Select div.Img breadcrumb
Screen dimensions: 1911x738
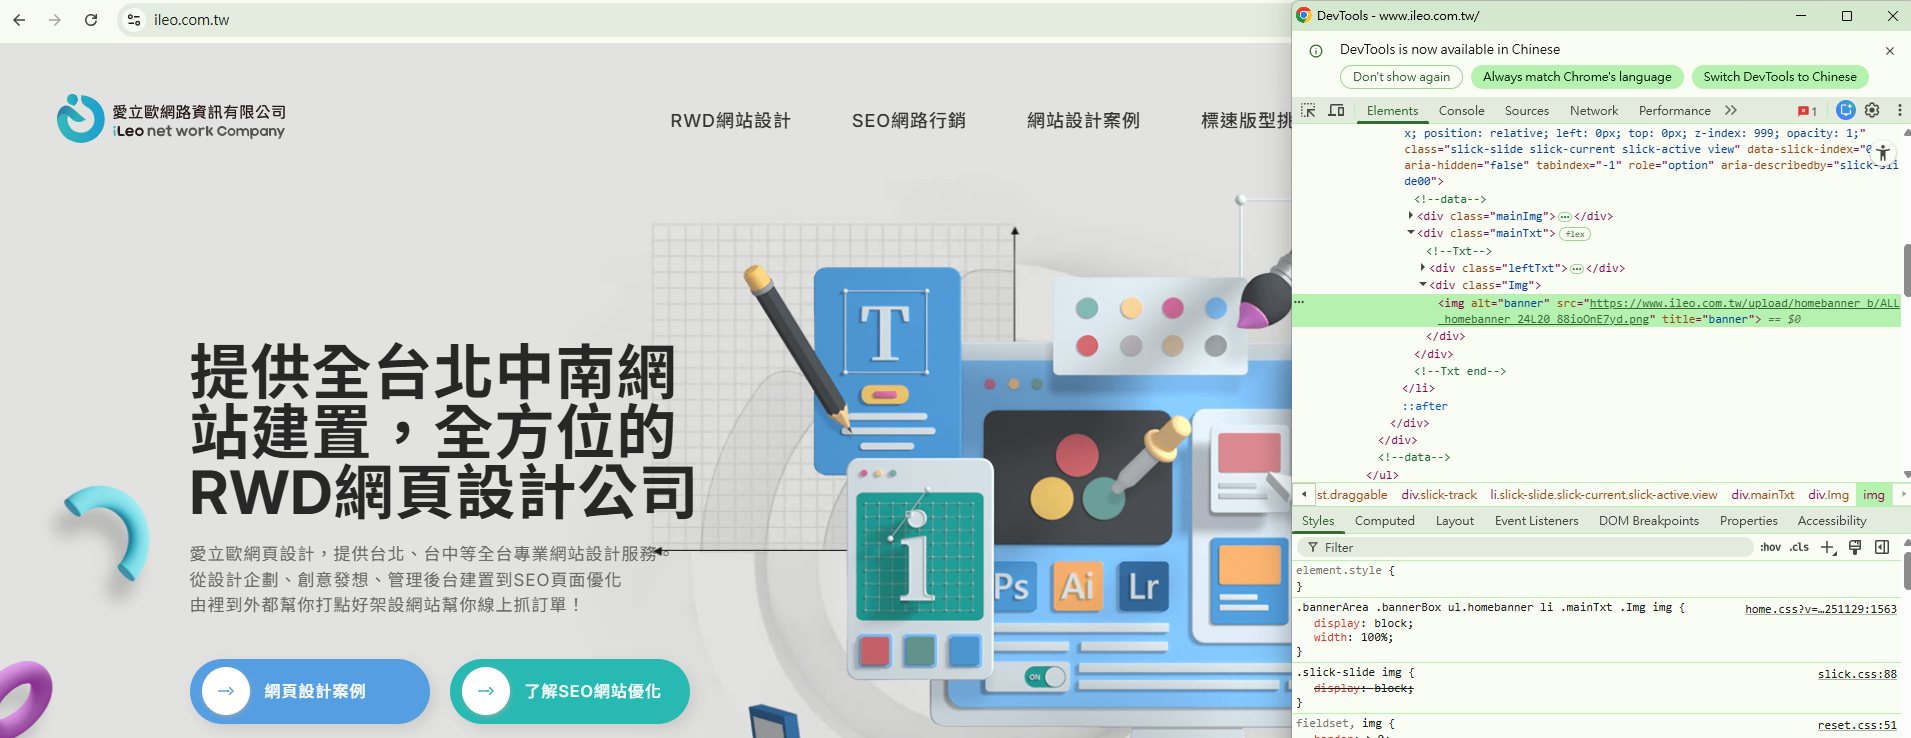pyautogui.click(x=1828, y=495)
